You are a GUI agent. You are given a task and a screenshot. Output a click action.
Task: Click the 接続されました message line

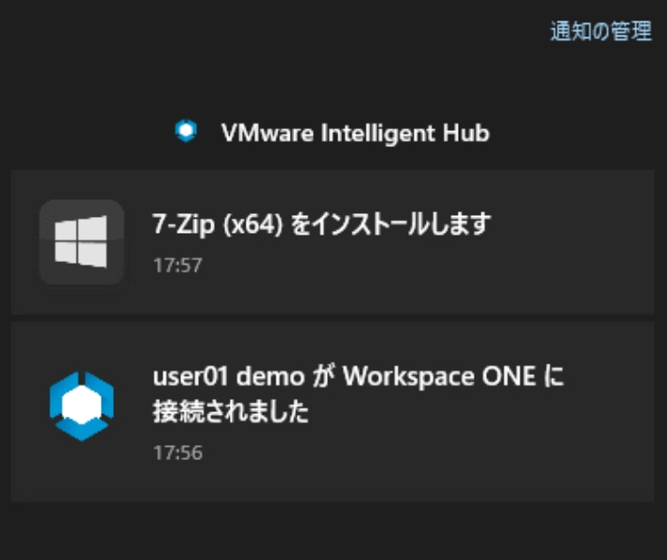pyautogui.click(x=231, y=411)
